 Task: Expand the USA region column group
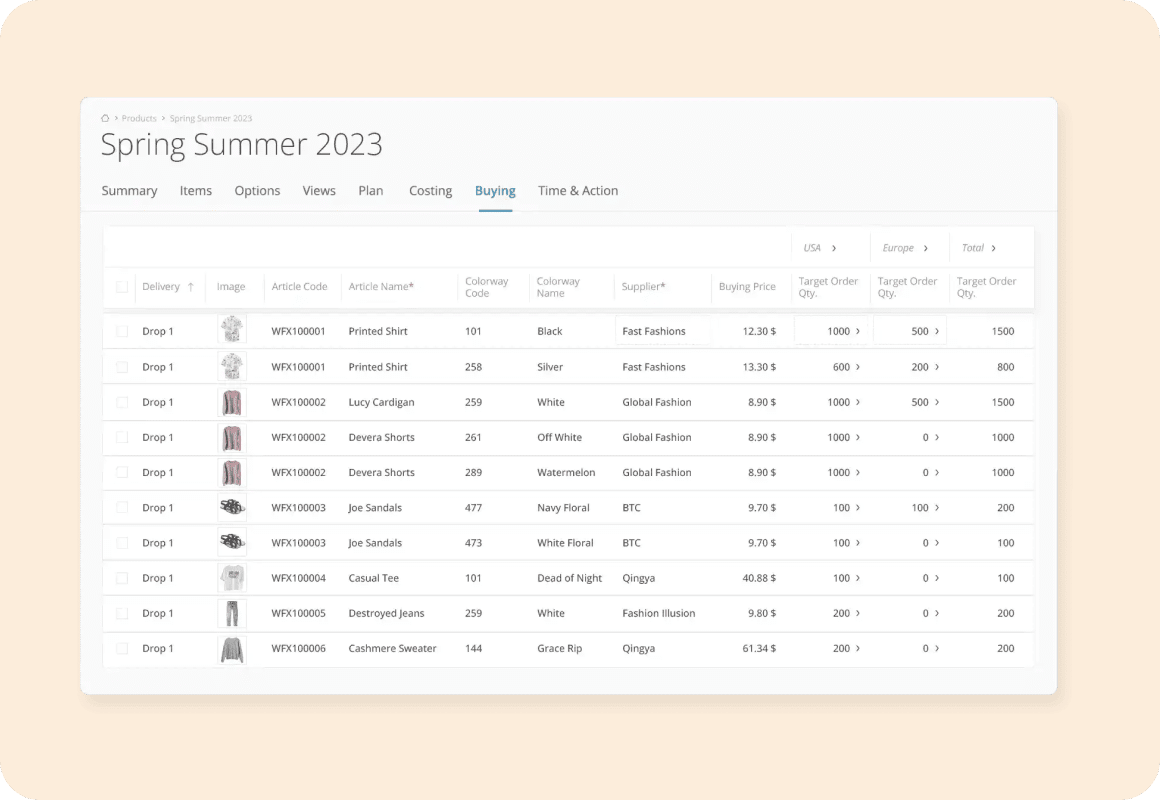[834, 248]
